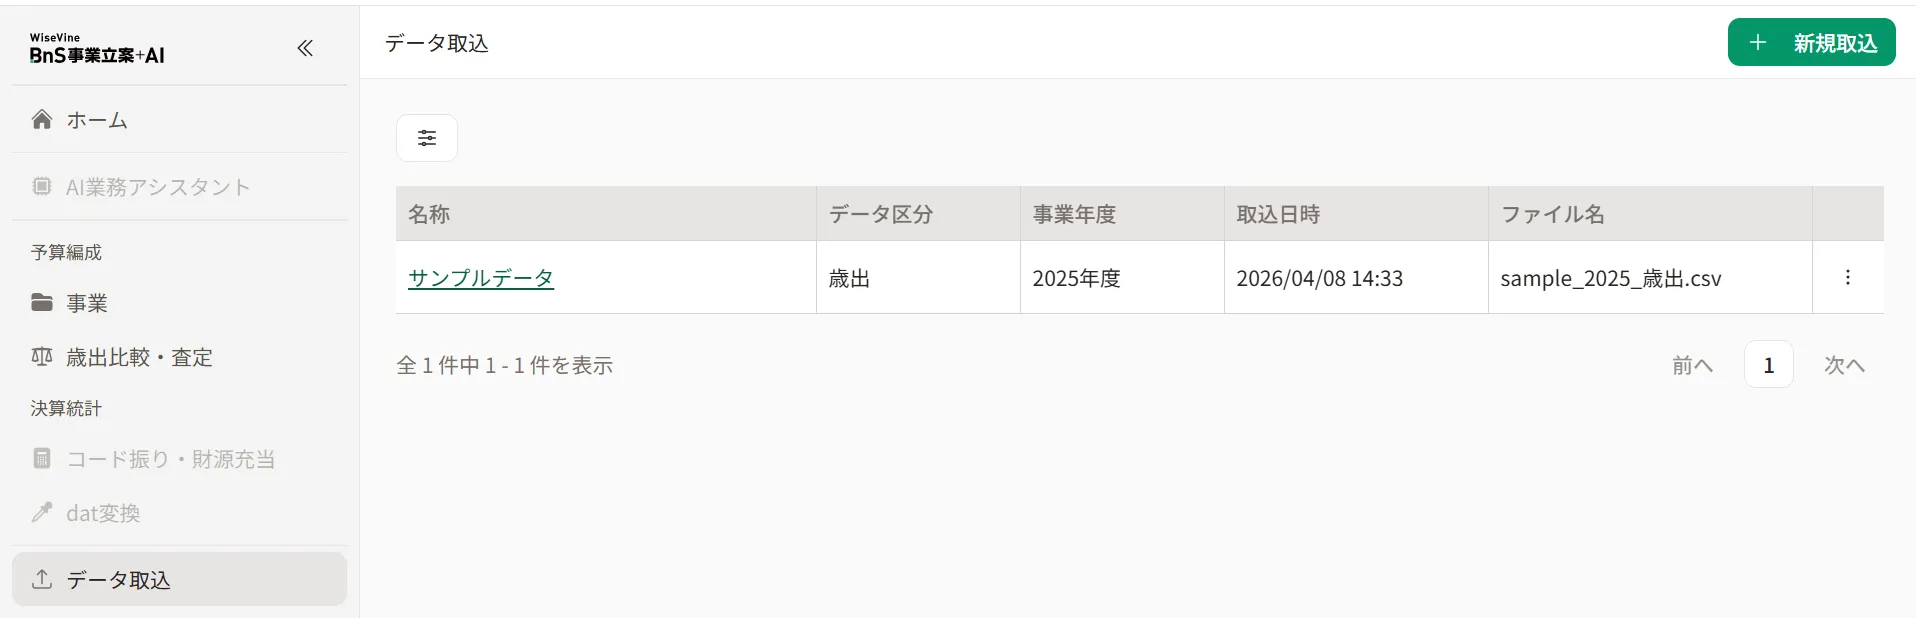Click the upload icon beside データ取込
The width and height of the screenshot is (1916, 618).
[x=42, y=579]
